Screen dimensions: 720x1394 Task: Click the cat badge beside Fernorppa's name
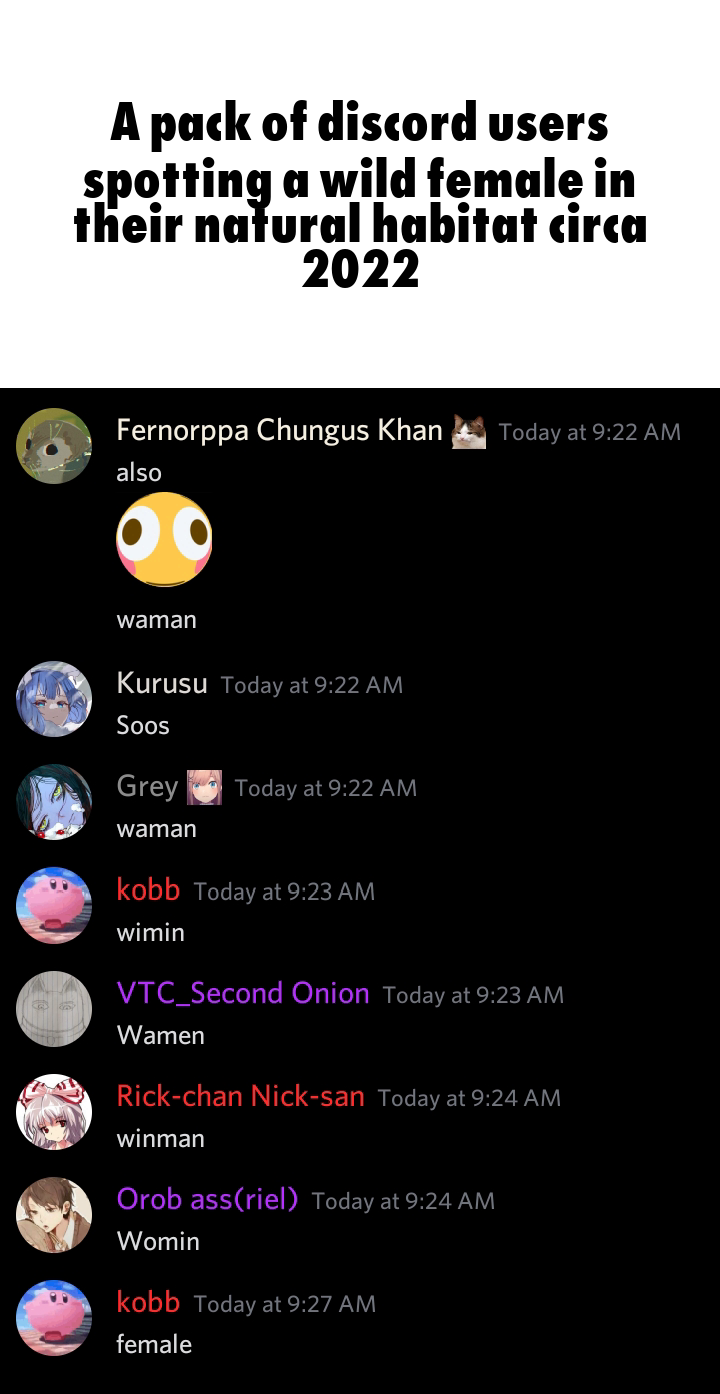pos(469,432)
